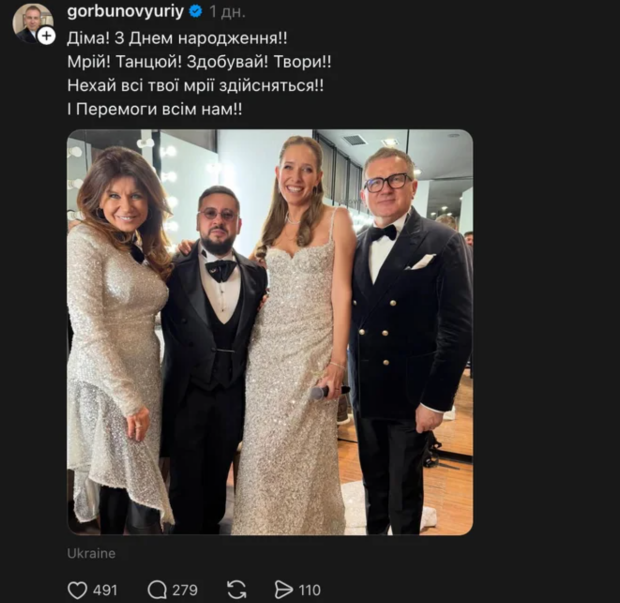Click the 110 shares count
Screen dimensions: 620x603
click(x=310, y=590)
